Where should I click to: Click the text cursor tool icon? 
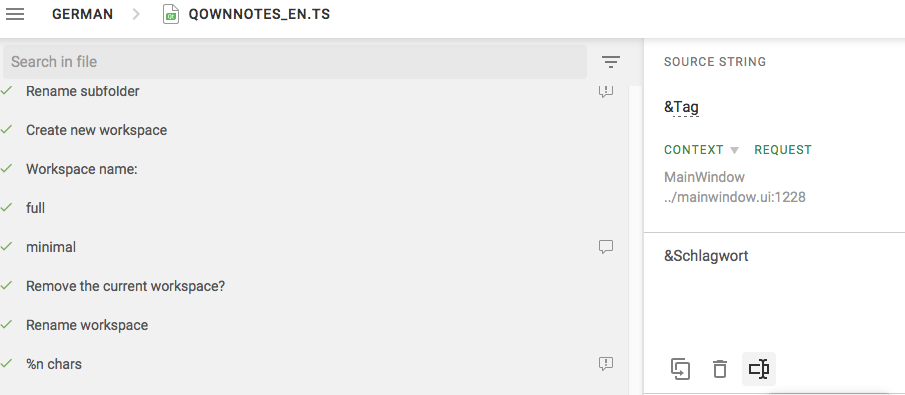coord(758,368)
